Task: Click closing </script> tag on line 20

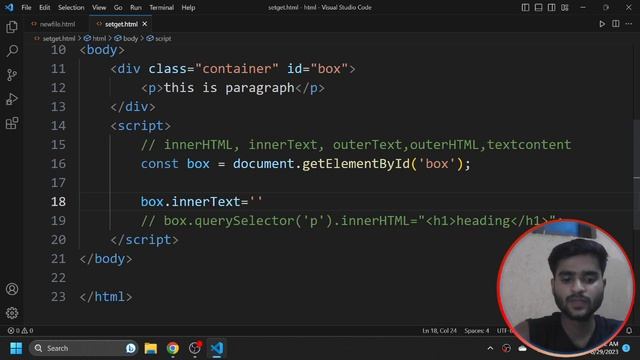Action: pos(144,240)
